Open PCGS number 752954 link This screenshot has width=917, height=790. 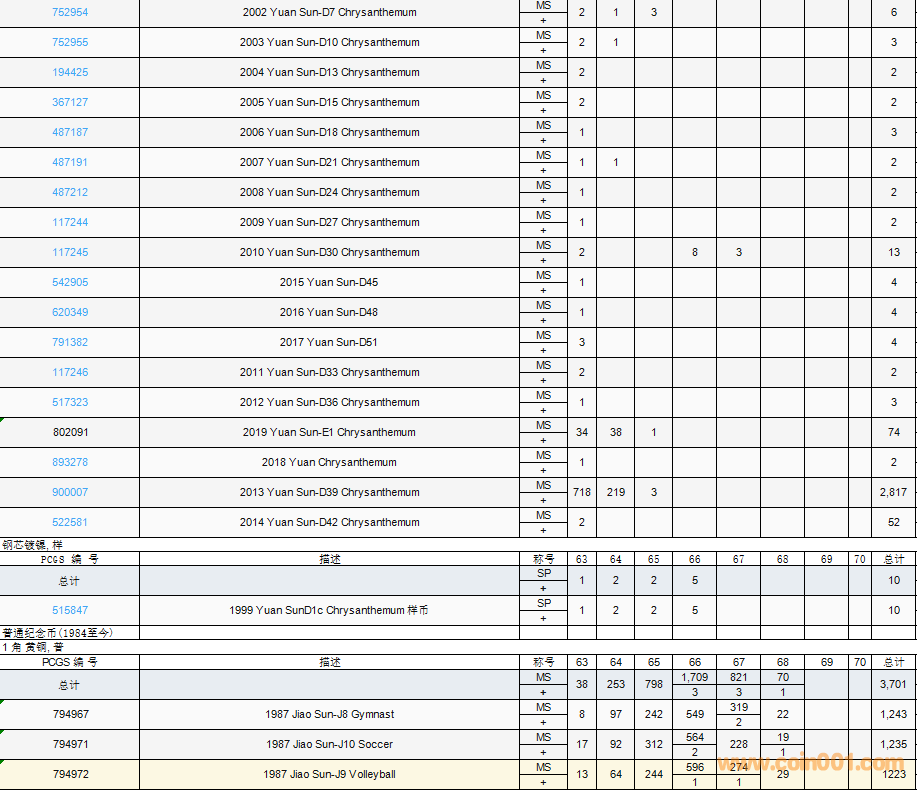70,12
